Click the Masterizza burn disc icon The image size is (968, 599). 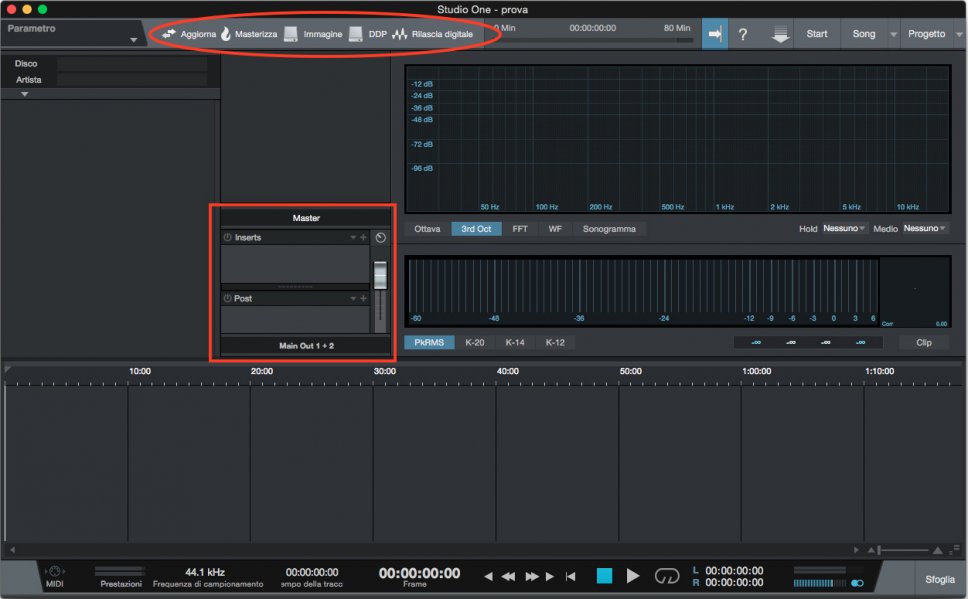225,34
